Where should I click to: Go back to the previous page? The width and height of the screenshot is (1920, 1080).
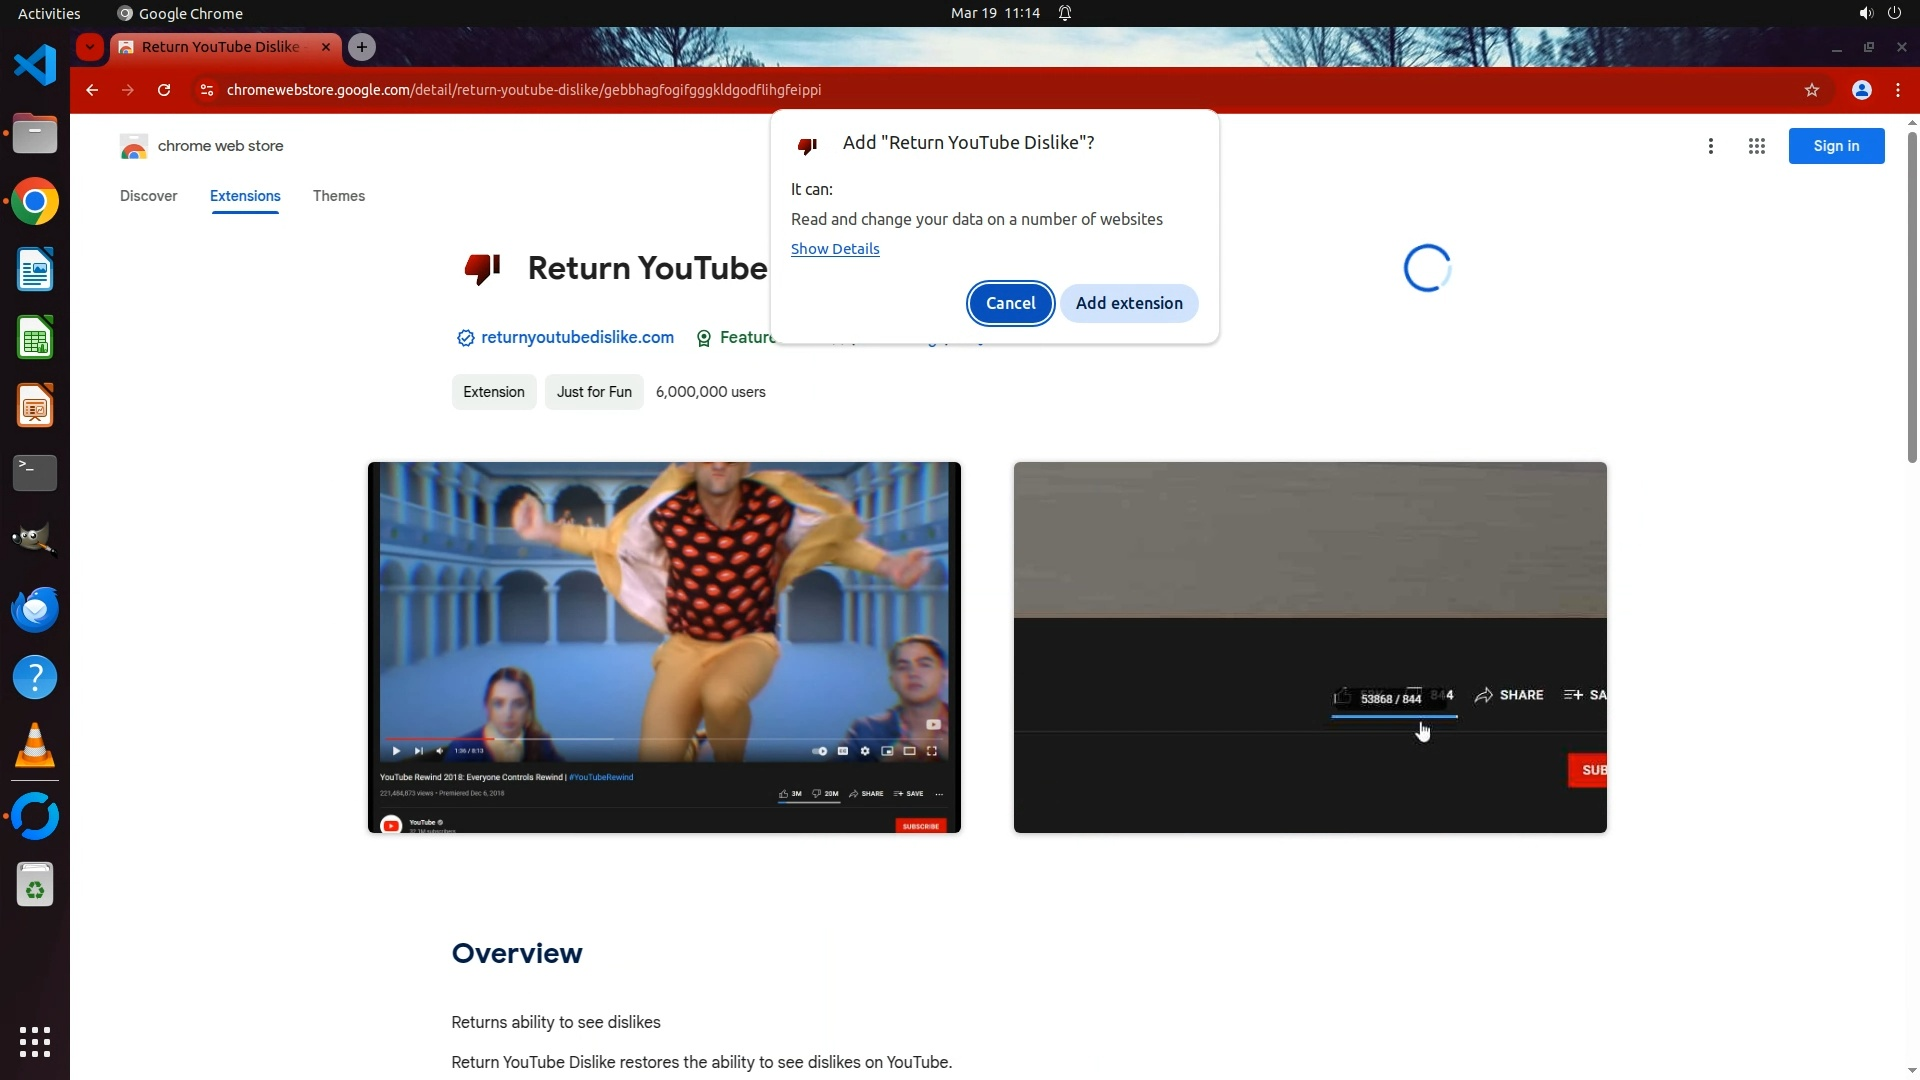click(92, 90)
